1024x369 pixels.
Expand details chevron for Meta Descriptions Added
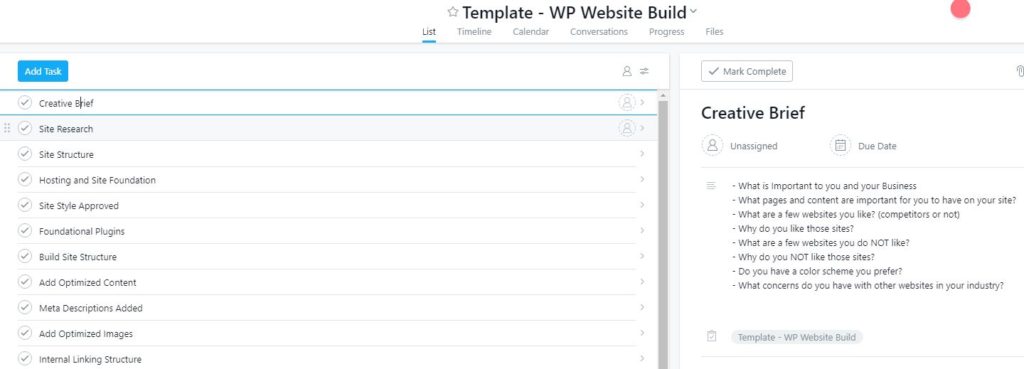click(642, 308)
